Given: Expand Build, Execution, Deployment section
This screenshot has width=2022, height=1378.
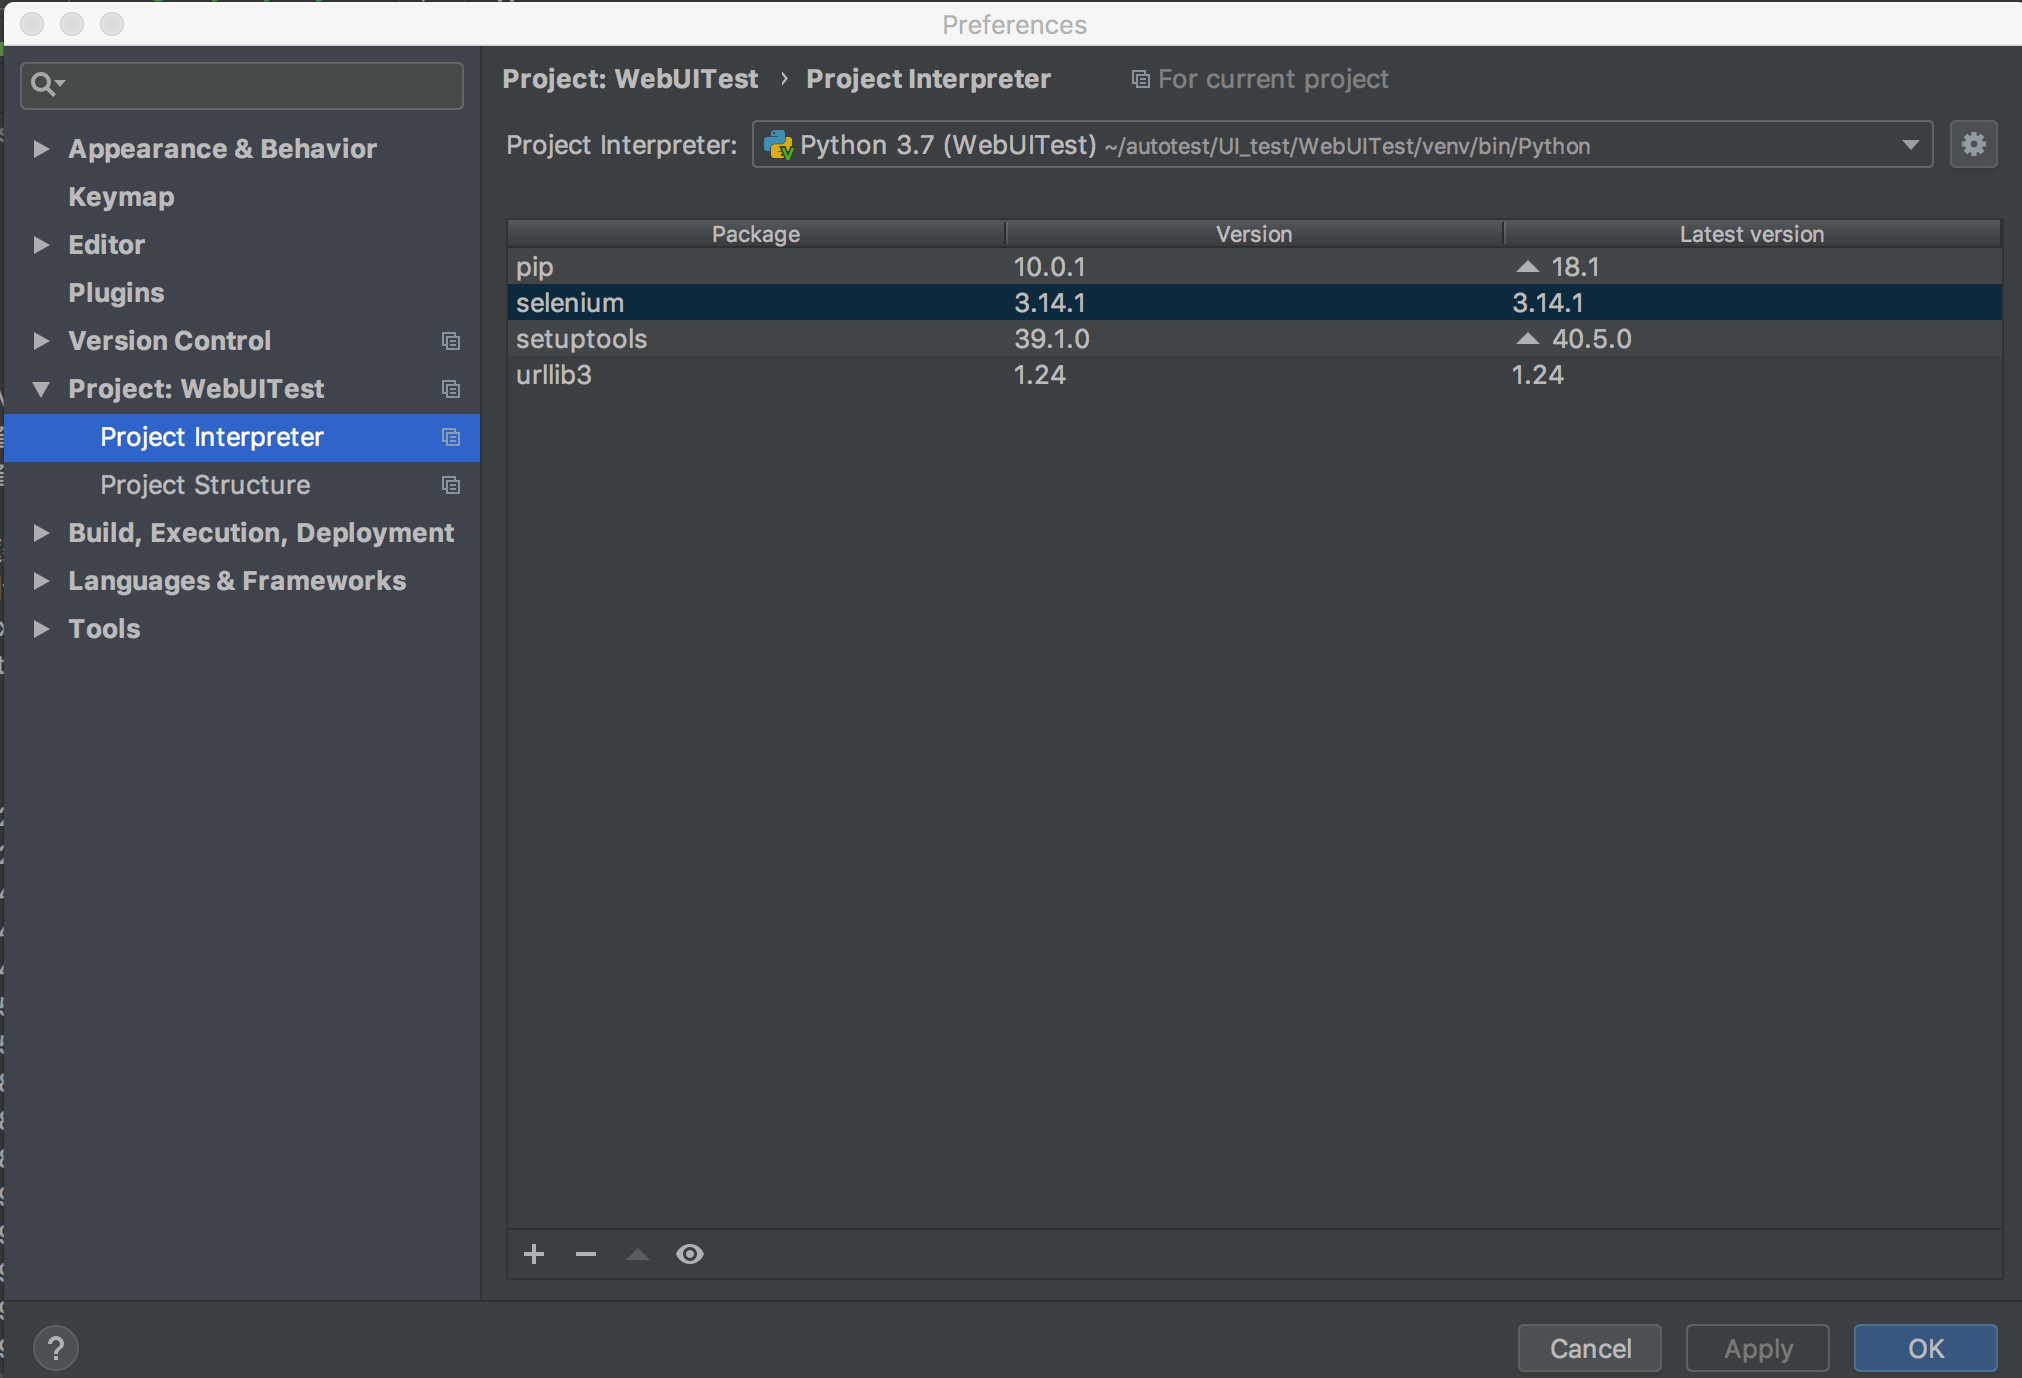Looking at the screenshot, I should pos(41,533).
